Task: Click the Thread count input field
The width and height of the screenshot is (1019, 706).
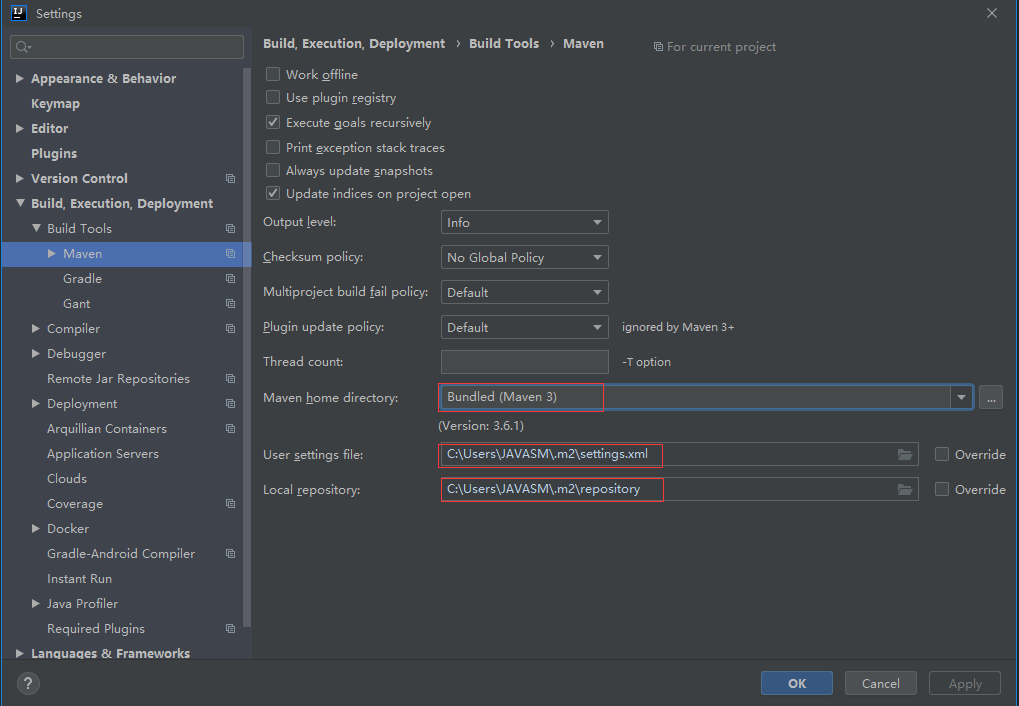Action: (524, 362)
